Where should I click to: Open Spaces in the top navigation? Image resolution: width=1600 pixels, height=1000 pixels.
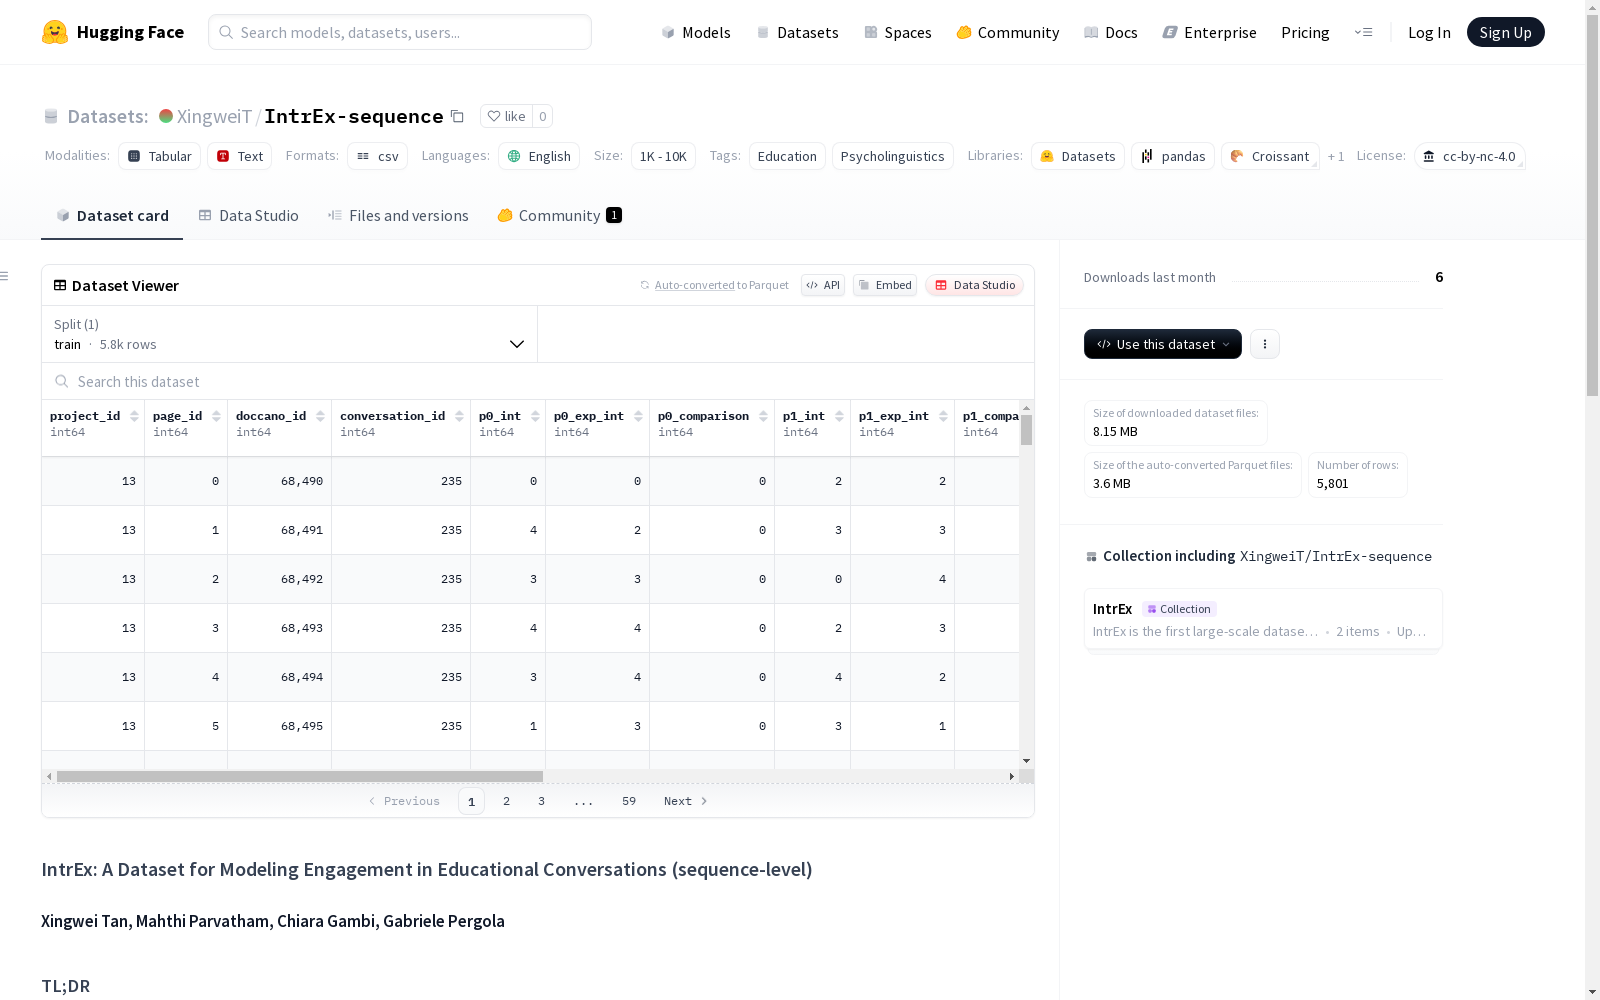tap(898, 32)
